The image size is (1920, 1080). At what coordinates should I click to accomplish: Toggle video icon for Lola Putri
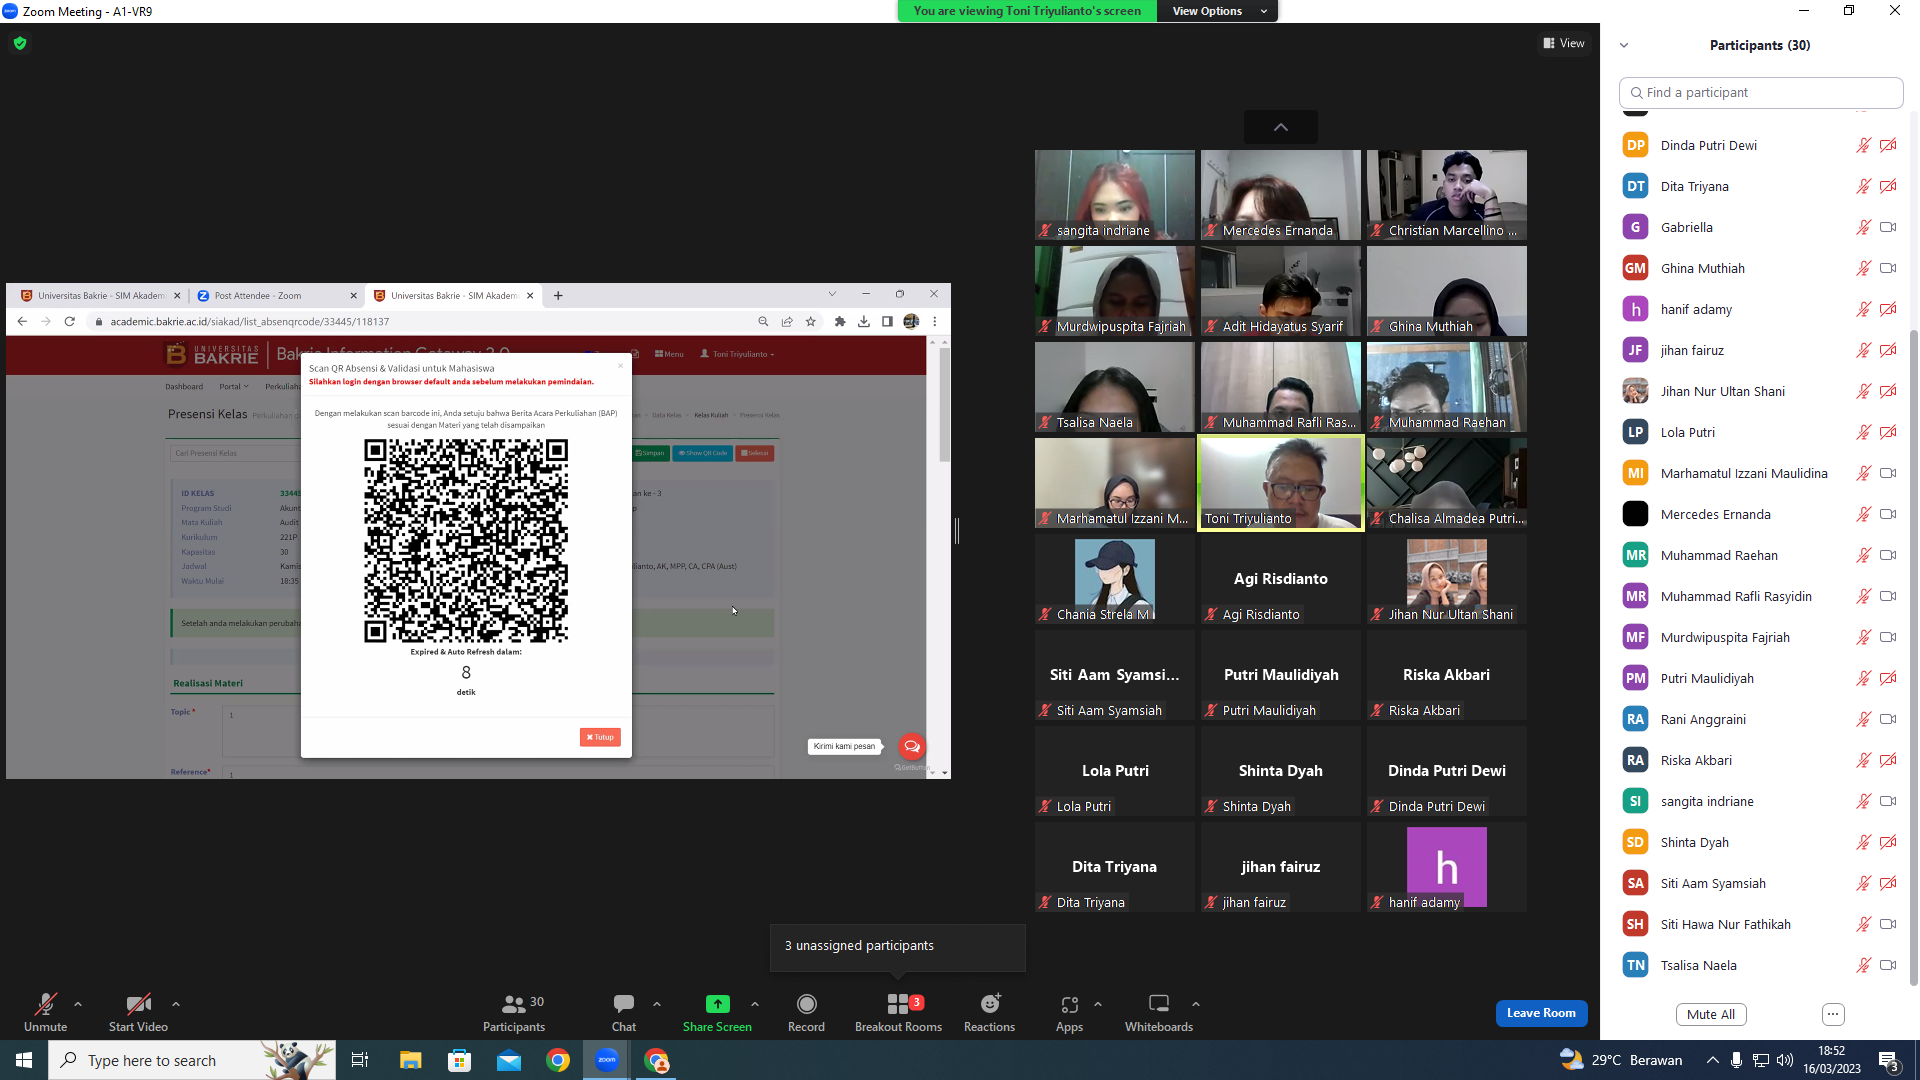point(1888,432)
